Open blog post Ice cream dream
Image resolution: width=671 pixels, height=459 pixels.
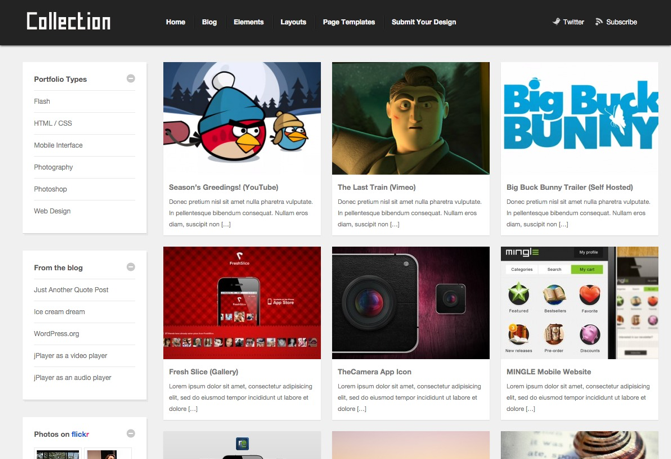coord(59,312)
